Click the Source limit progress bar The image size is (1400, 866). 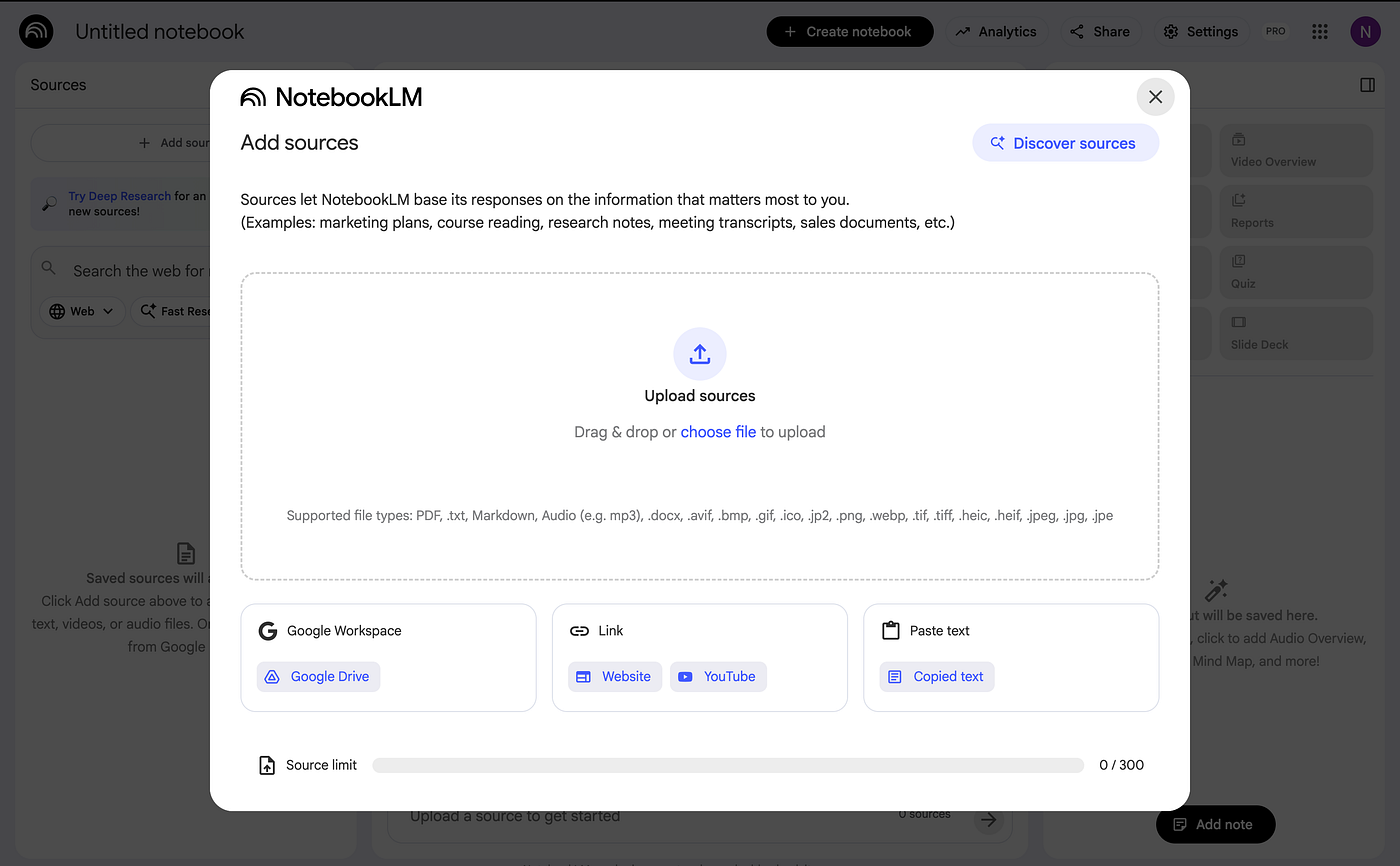point(727,765)
